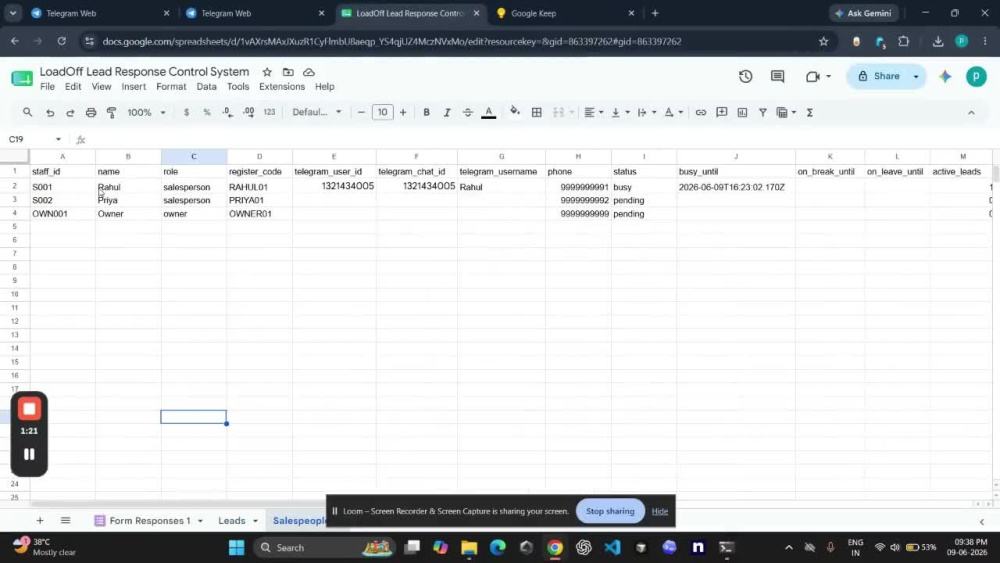Open the comments panel icon
Viewport: 1000px width, 563px height.
click(777, 77)
